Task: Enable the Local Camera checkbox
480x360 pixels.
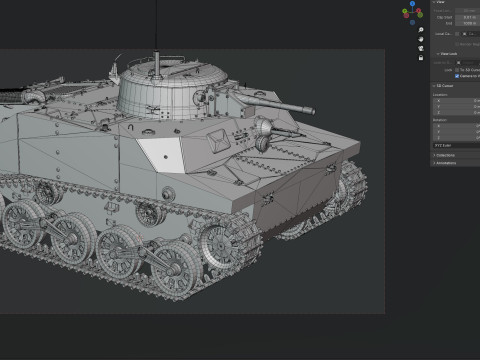Action: click(457, 34)
